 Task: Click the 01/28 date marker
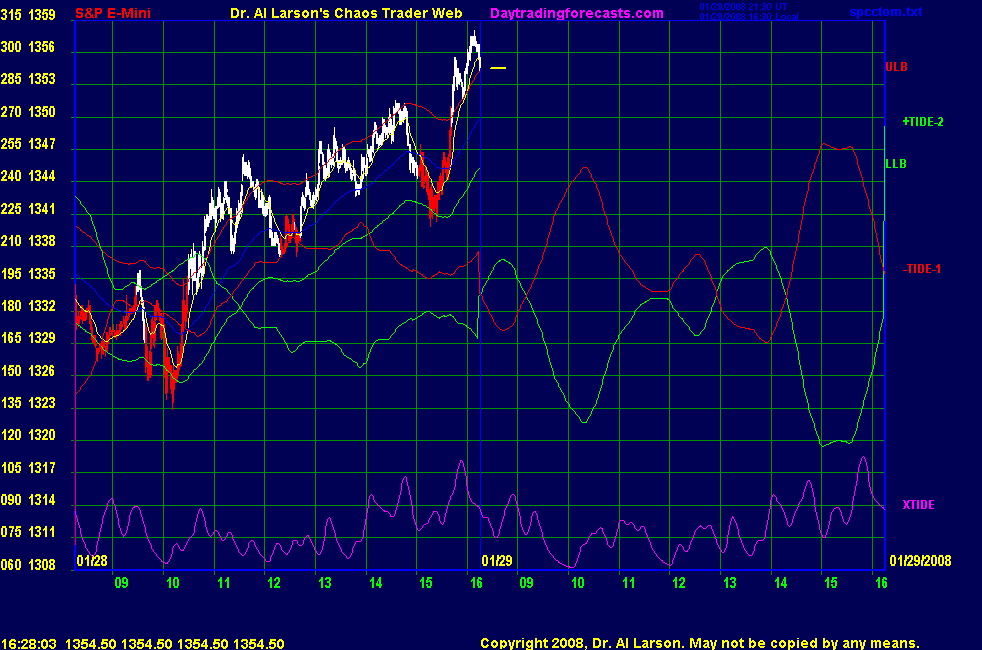[x=91, y=561]
